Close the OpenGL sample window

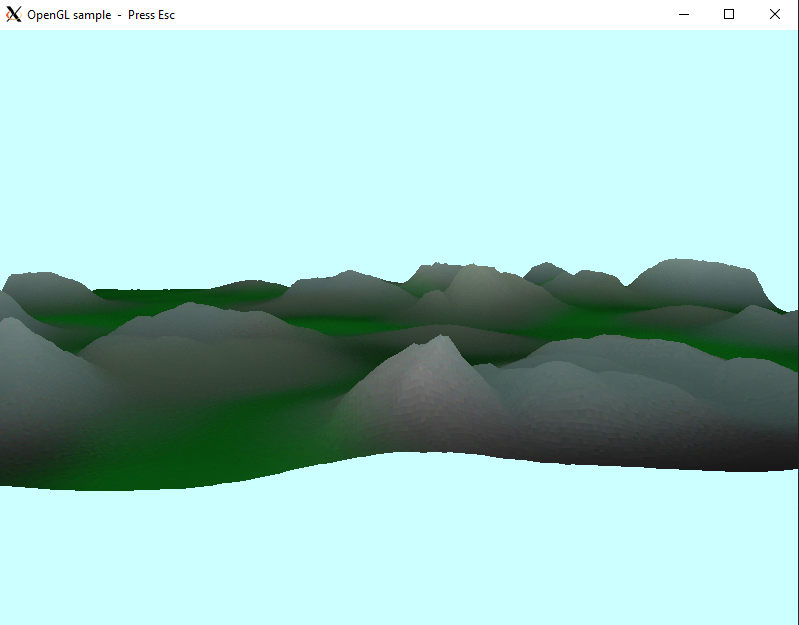click(775, 14)
